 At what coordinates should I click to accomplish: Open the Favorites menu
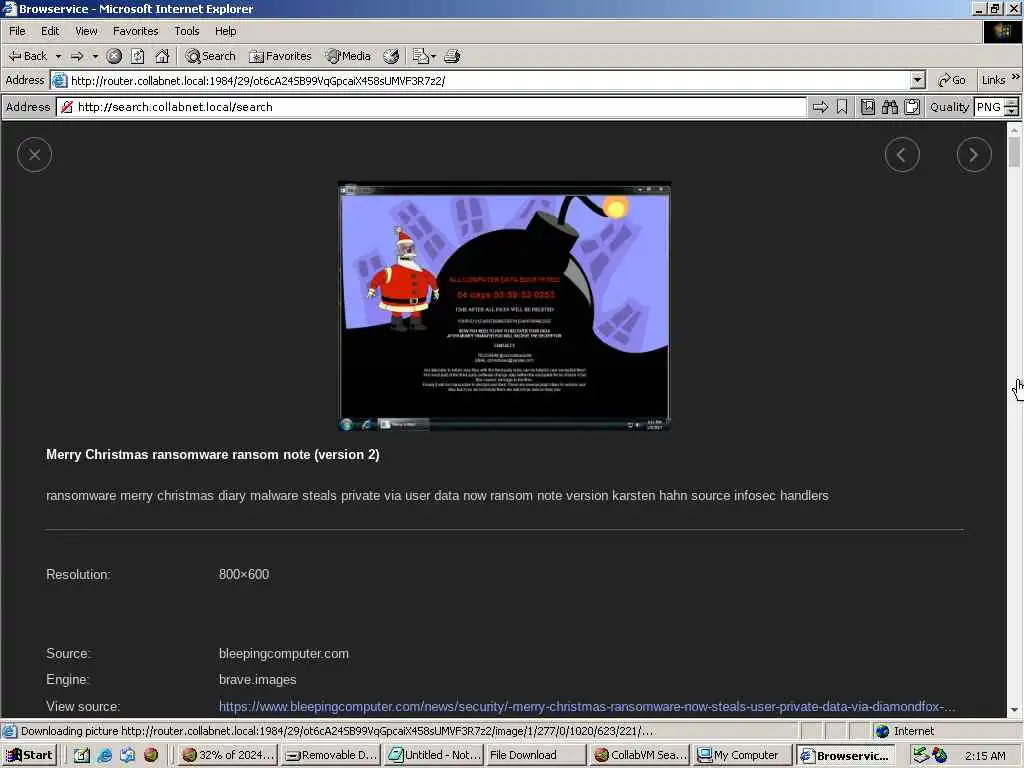pyautogui.click(x=135, y=31)
